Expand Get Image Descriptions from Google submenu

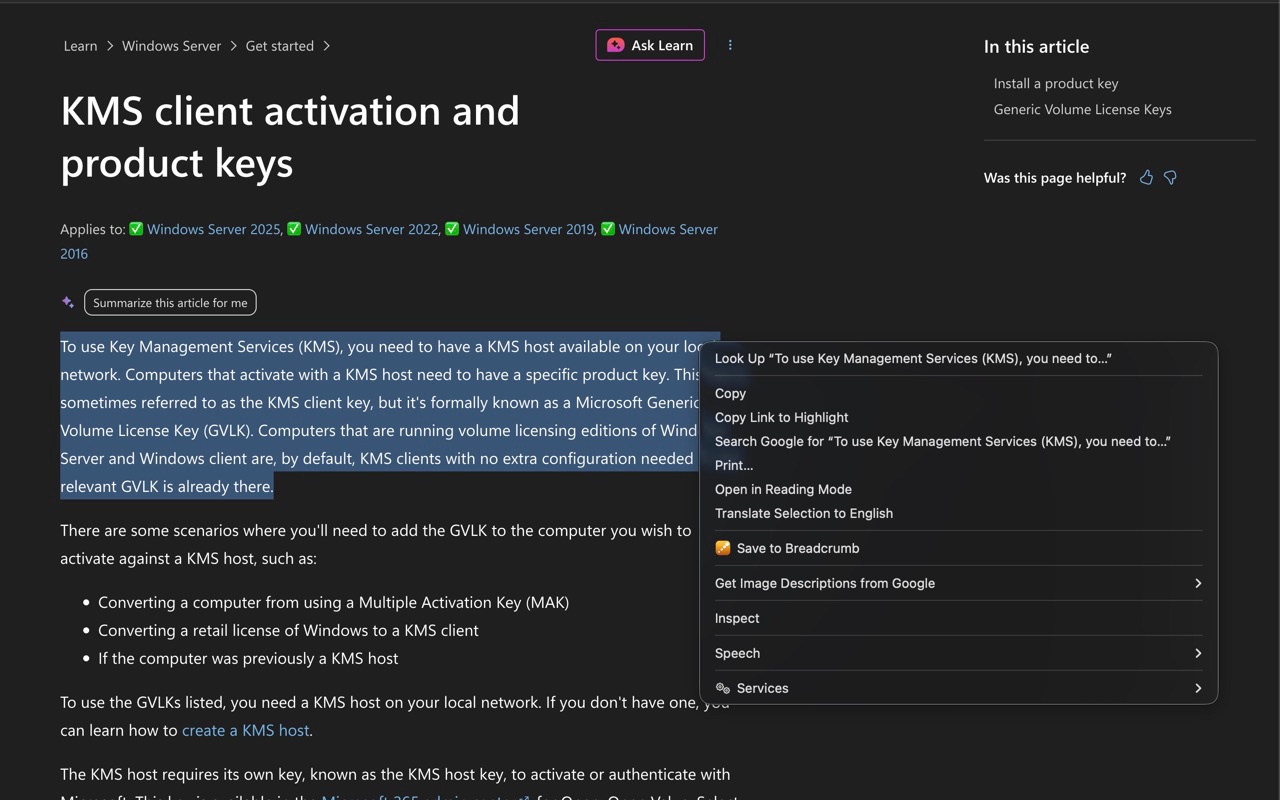tap(1198, 583)
